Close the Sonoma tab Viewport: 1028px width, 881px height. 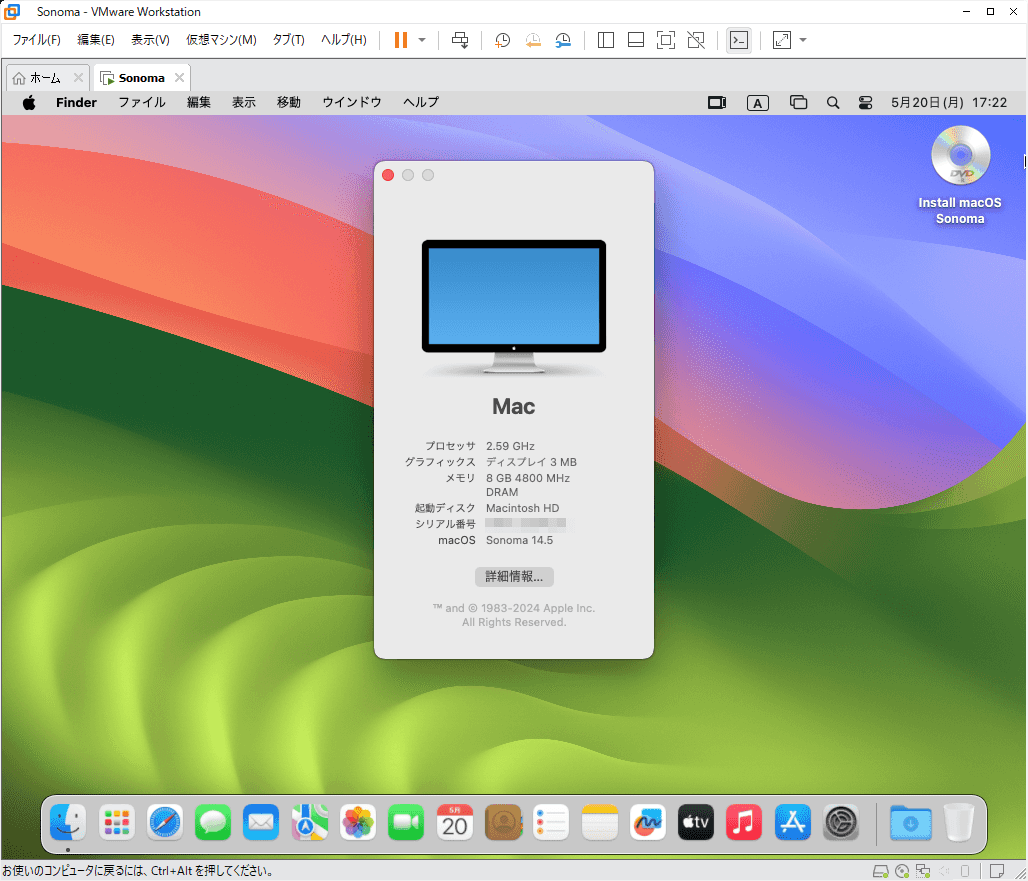(179, 77)
